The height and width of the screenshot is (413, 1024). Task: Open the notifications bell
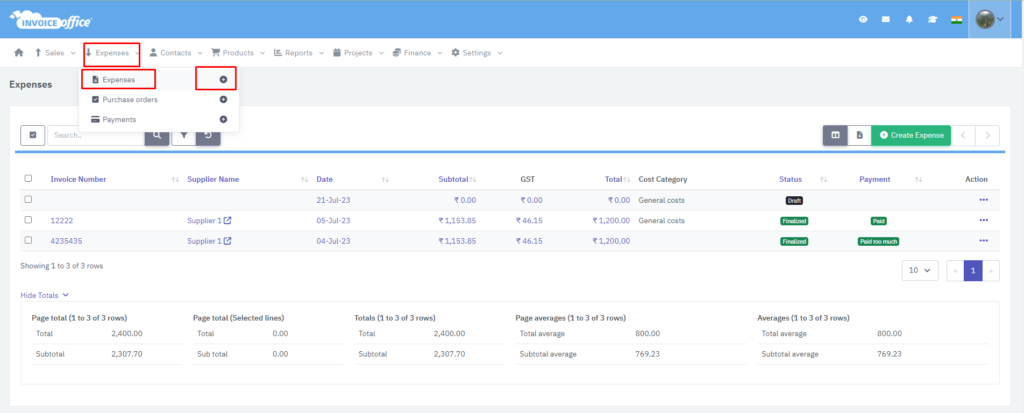[909, 20]
